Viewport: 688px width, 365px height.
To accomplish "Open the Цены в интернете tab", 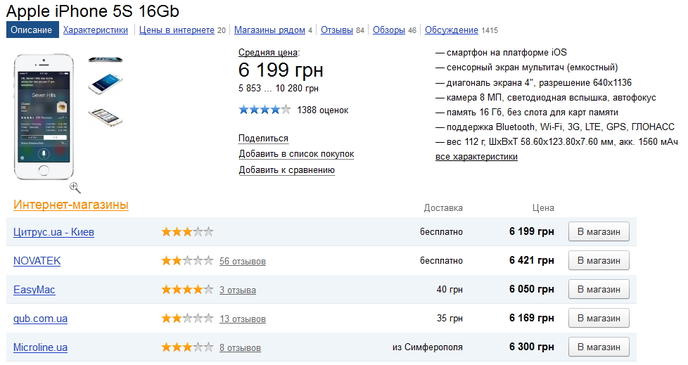I will 176,30.
